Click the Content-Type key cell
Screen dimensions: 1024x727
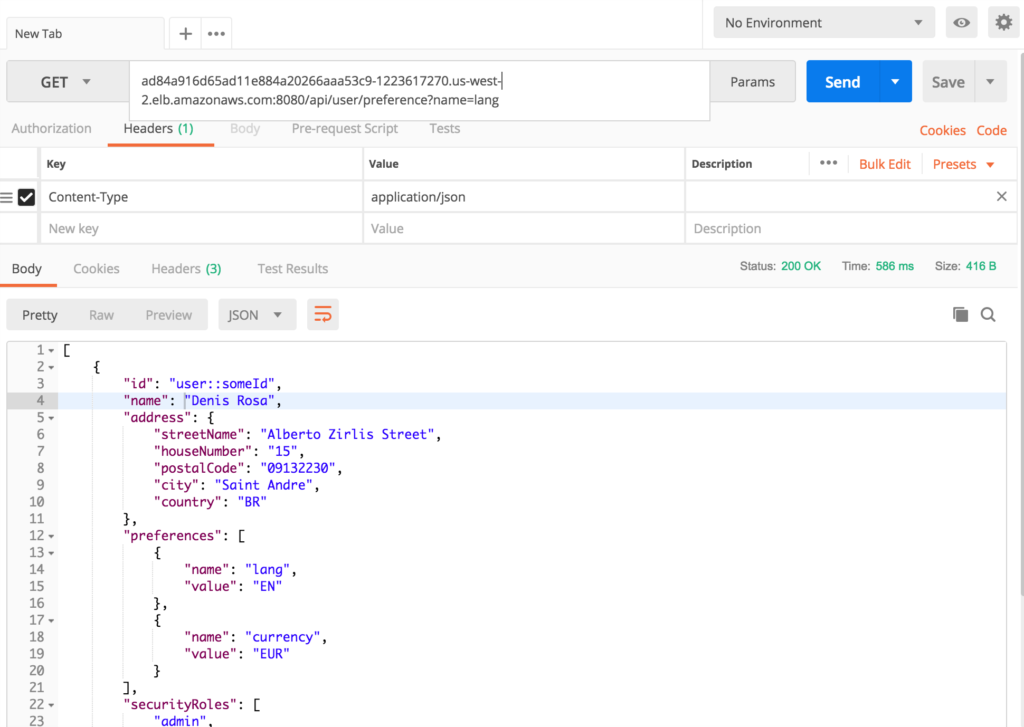click(201, 197)
